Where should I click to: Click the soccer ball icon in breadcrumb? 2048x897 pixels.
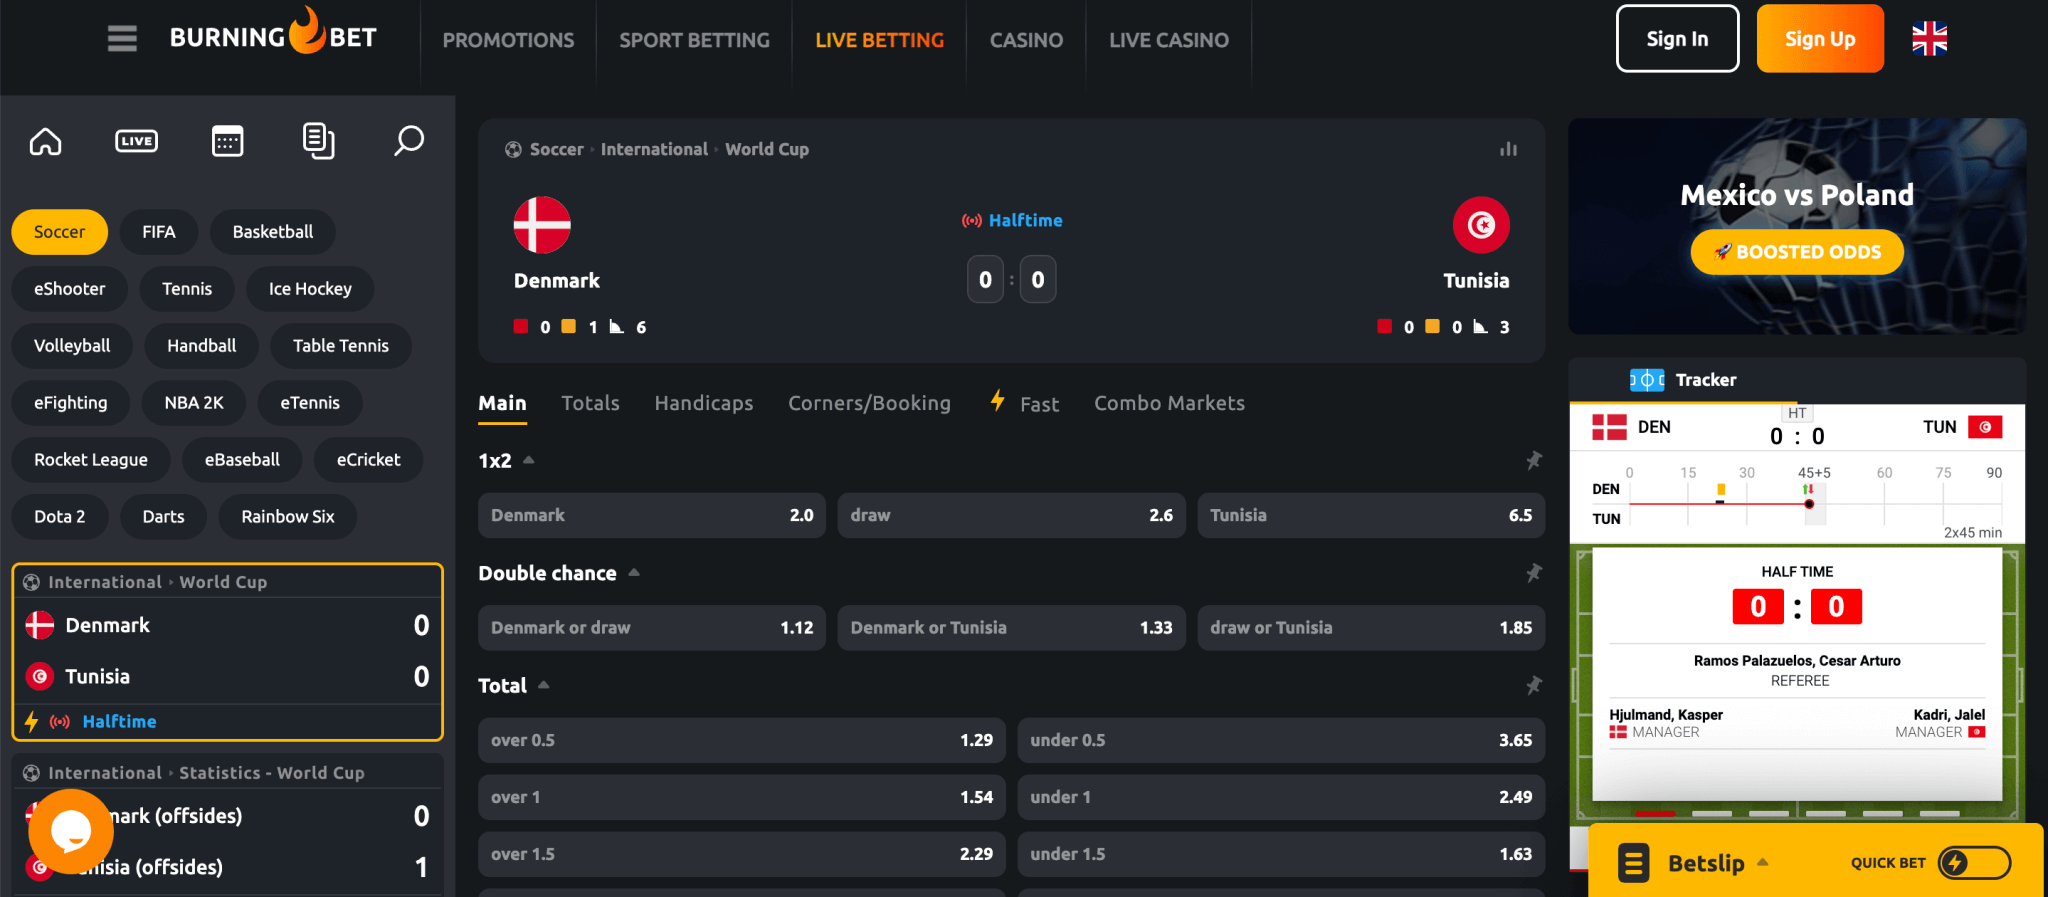pyautogui.click(x=513, y=149)
